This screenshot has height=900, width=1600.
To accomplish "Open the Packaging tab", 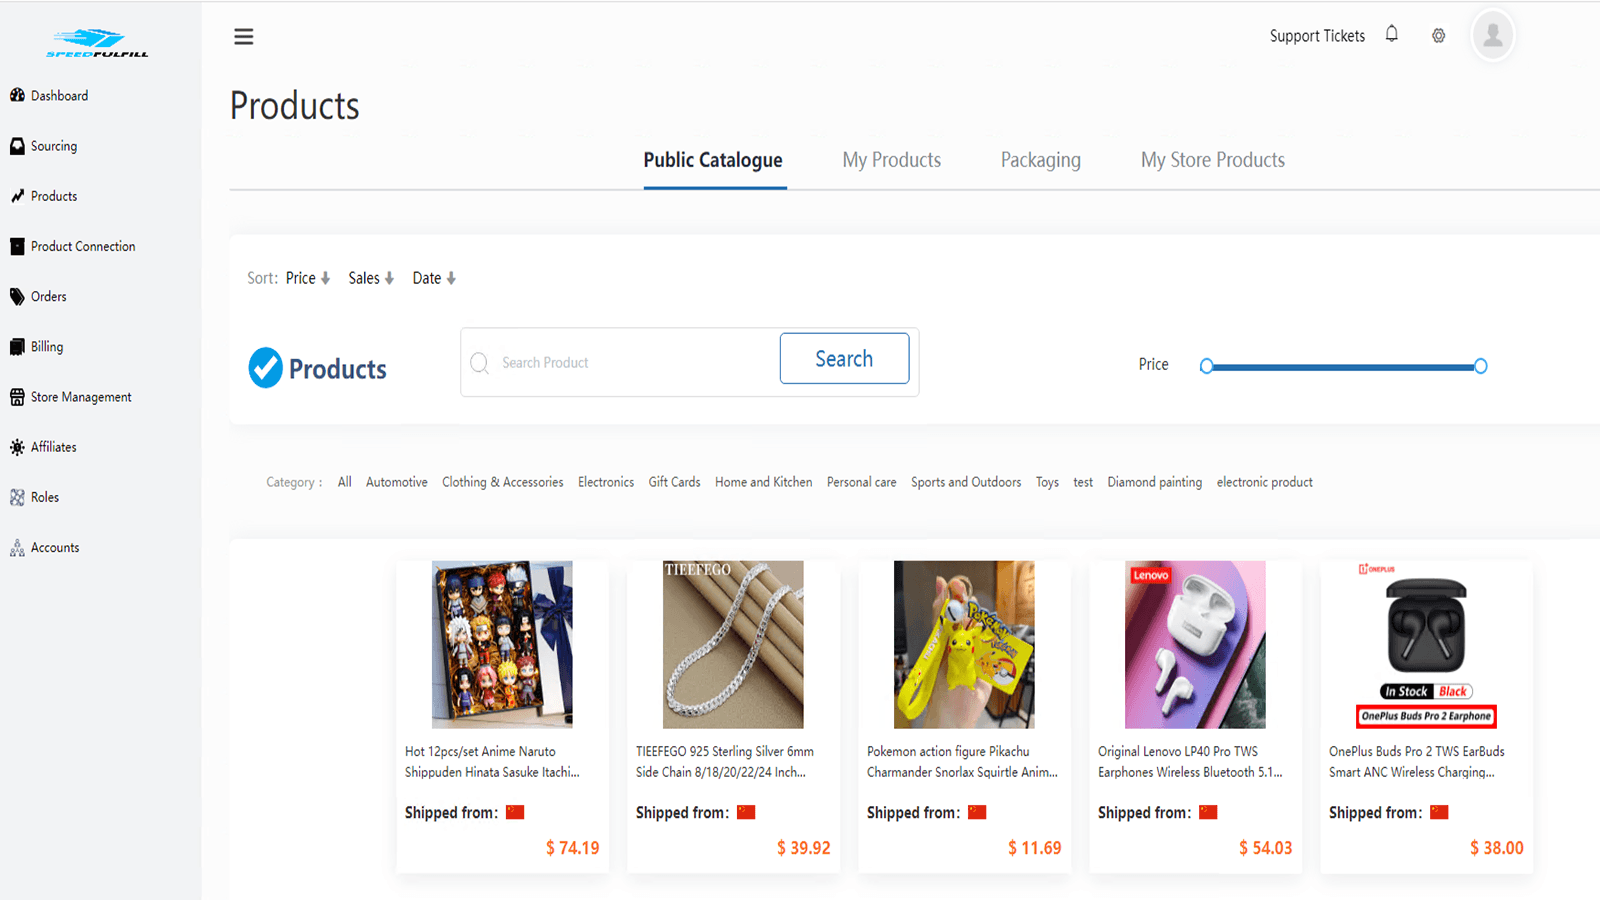I will (1040, 160).
